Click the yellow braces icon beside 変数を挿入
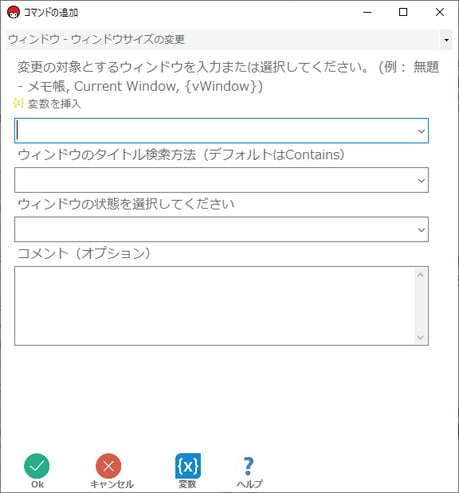 (x=19, y=103)
